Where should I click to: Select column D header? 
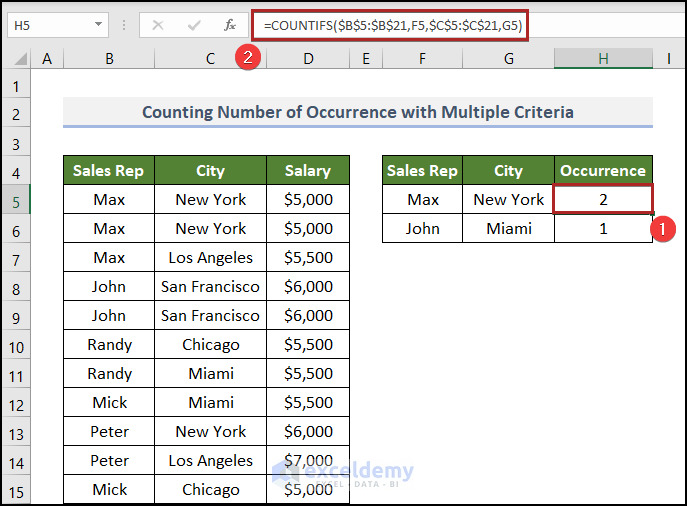pyautogui.click(x=308, y=60)
